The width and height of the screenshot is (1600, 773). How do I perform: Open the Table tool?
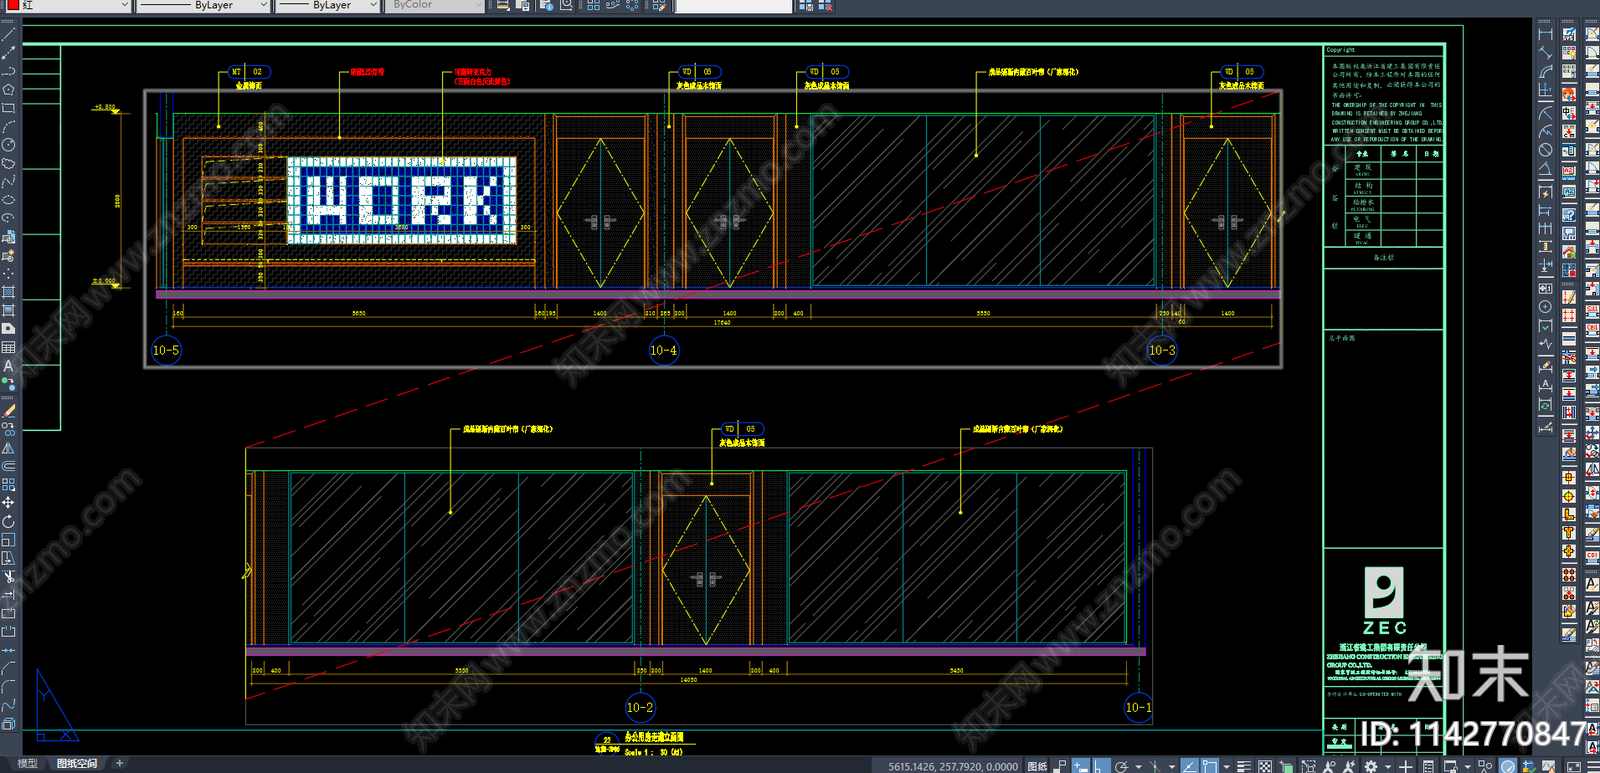point(8,347)
